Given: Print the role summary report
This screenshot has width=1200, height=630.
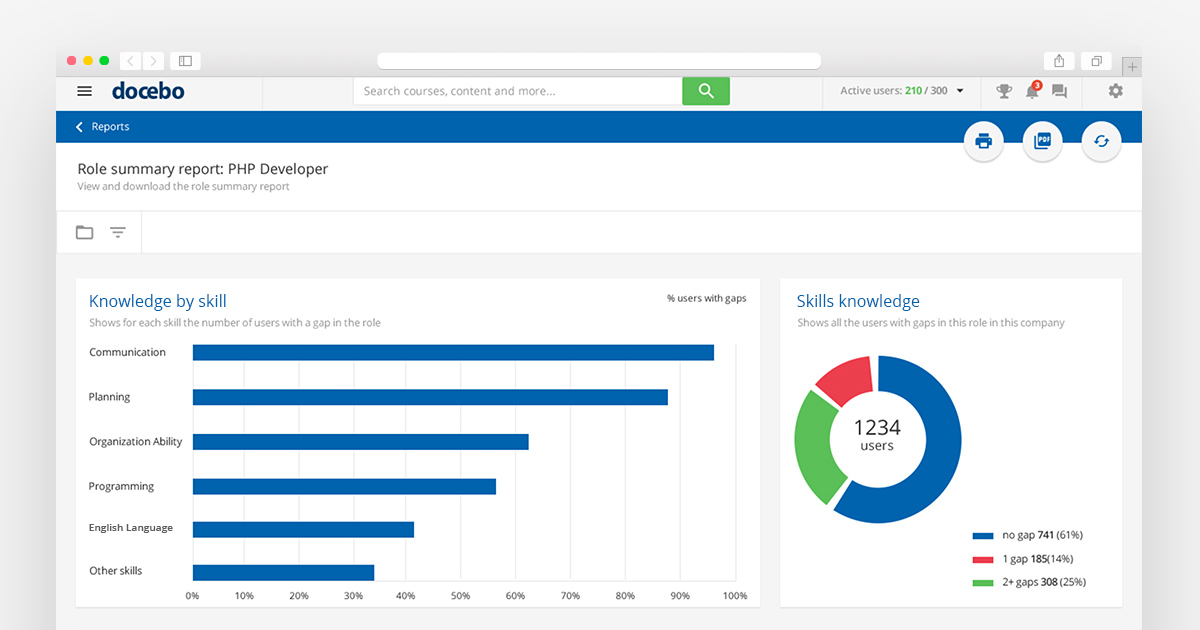Looking at the screenshot, I should 983,141.
